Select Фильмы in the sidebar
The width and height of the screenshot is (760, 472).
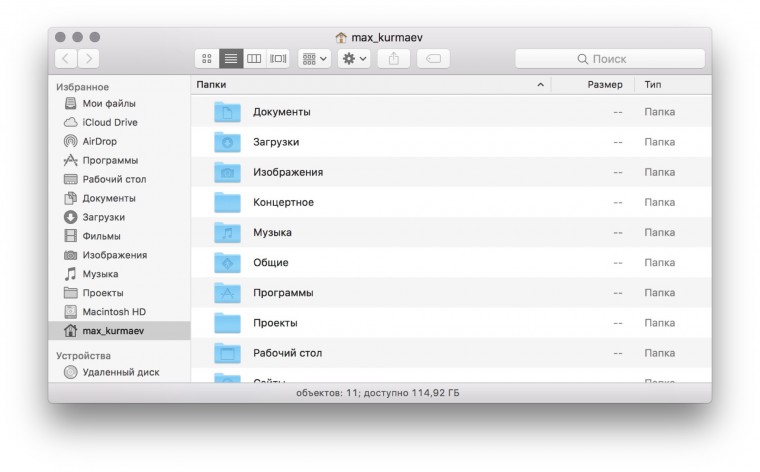pos(101,236)
